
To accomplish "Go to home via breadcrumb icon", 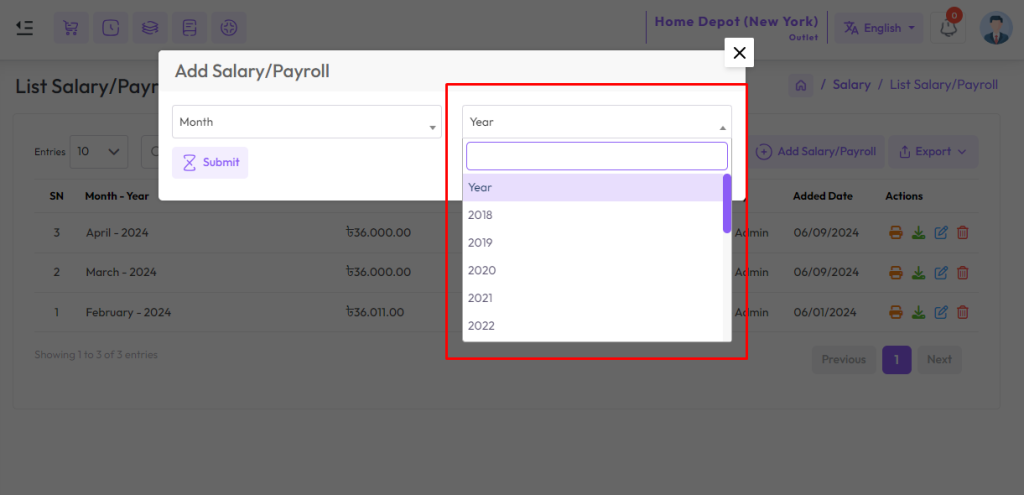I will click(801, 85).
